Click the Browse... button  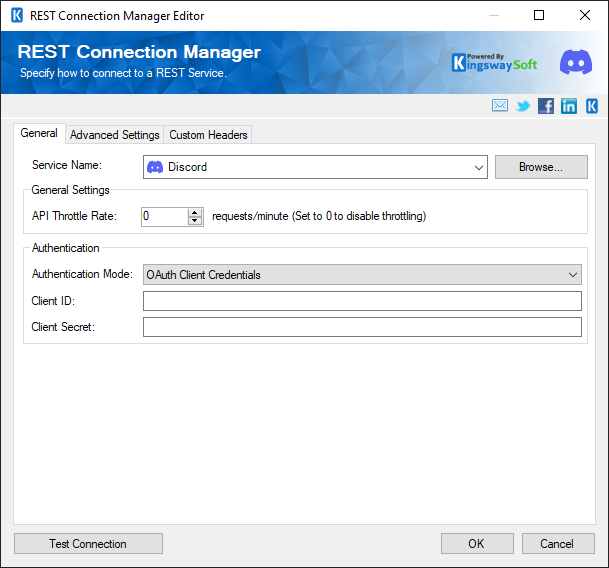[x=541, y=167]
